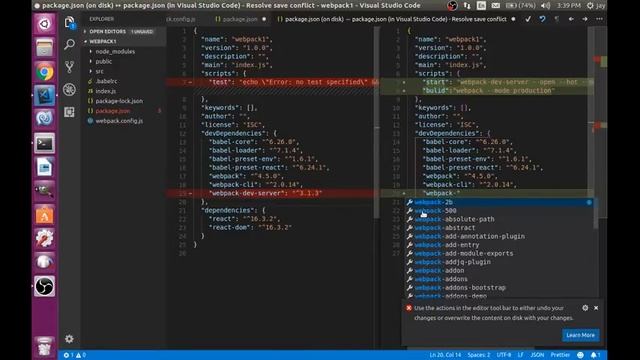640x360 pixels.
Task: Open LibreOffice Writer from the dock
Action: [x=44, y=167]
